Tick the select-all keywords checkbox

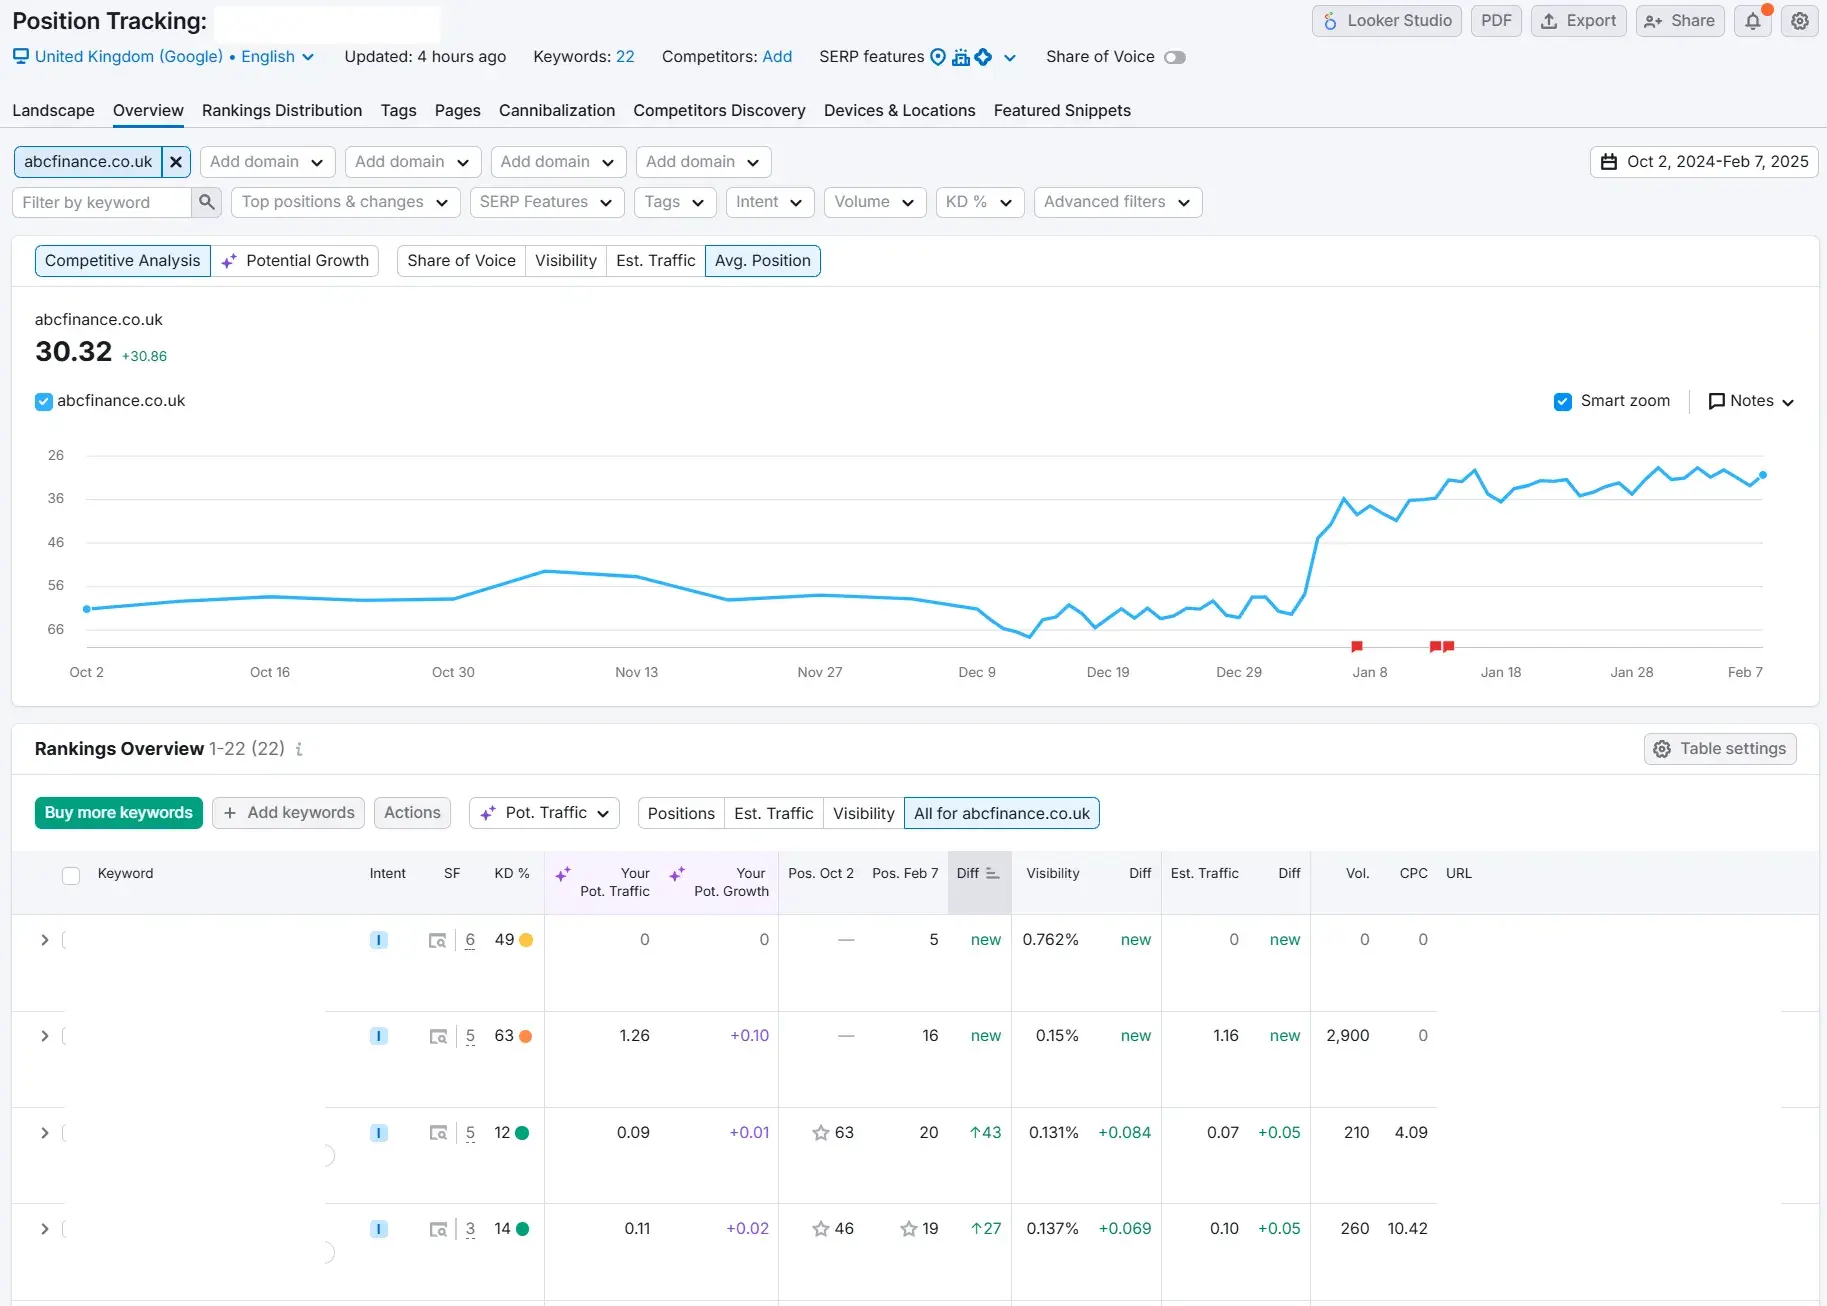pos(71,875)
